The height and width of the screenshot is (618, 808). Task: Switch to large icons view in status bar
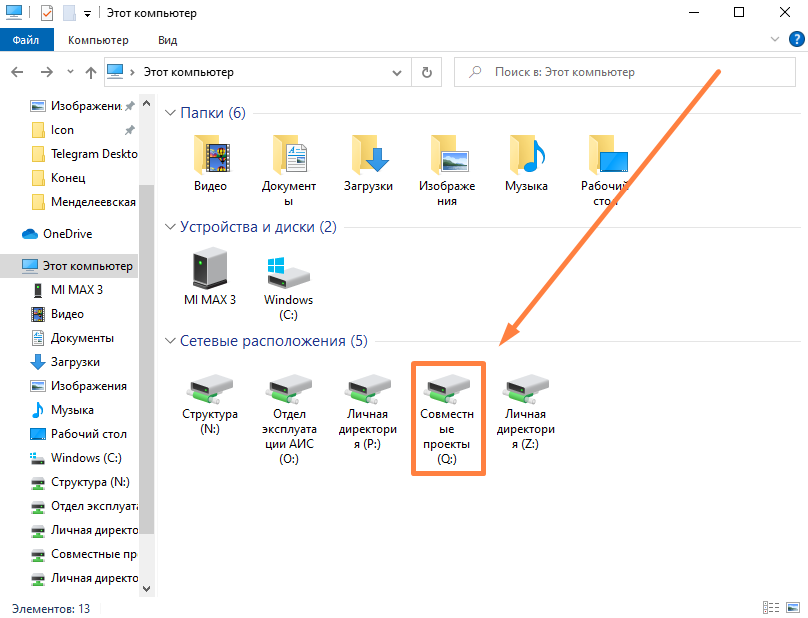(791, 607)
